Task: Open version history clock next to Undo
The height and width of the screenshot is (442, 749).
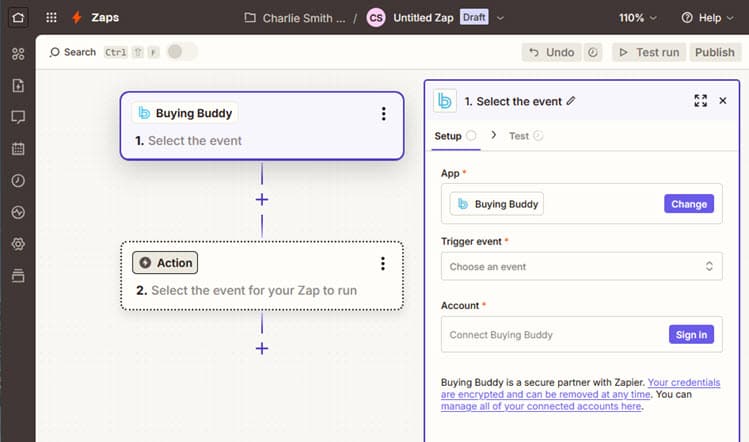Action: pyautogui.click(x=593, y=52)
